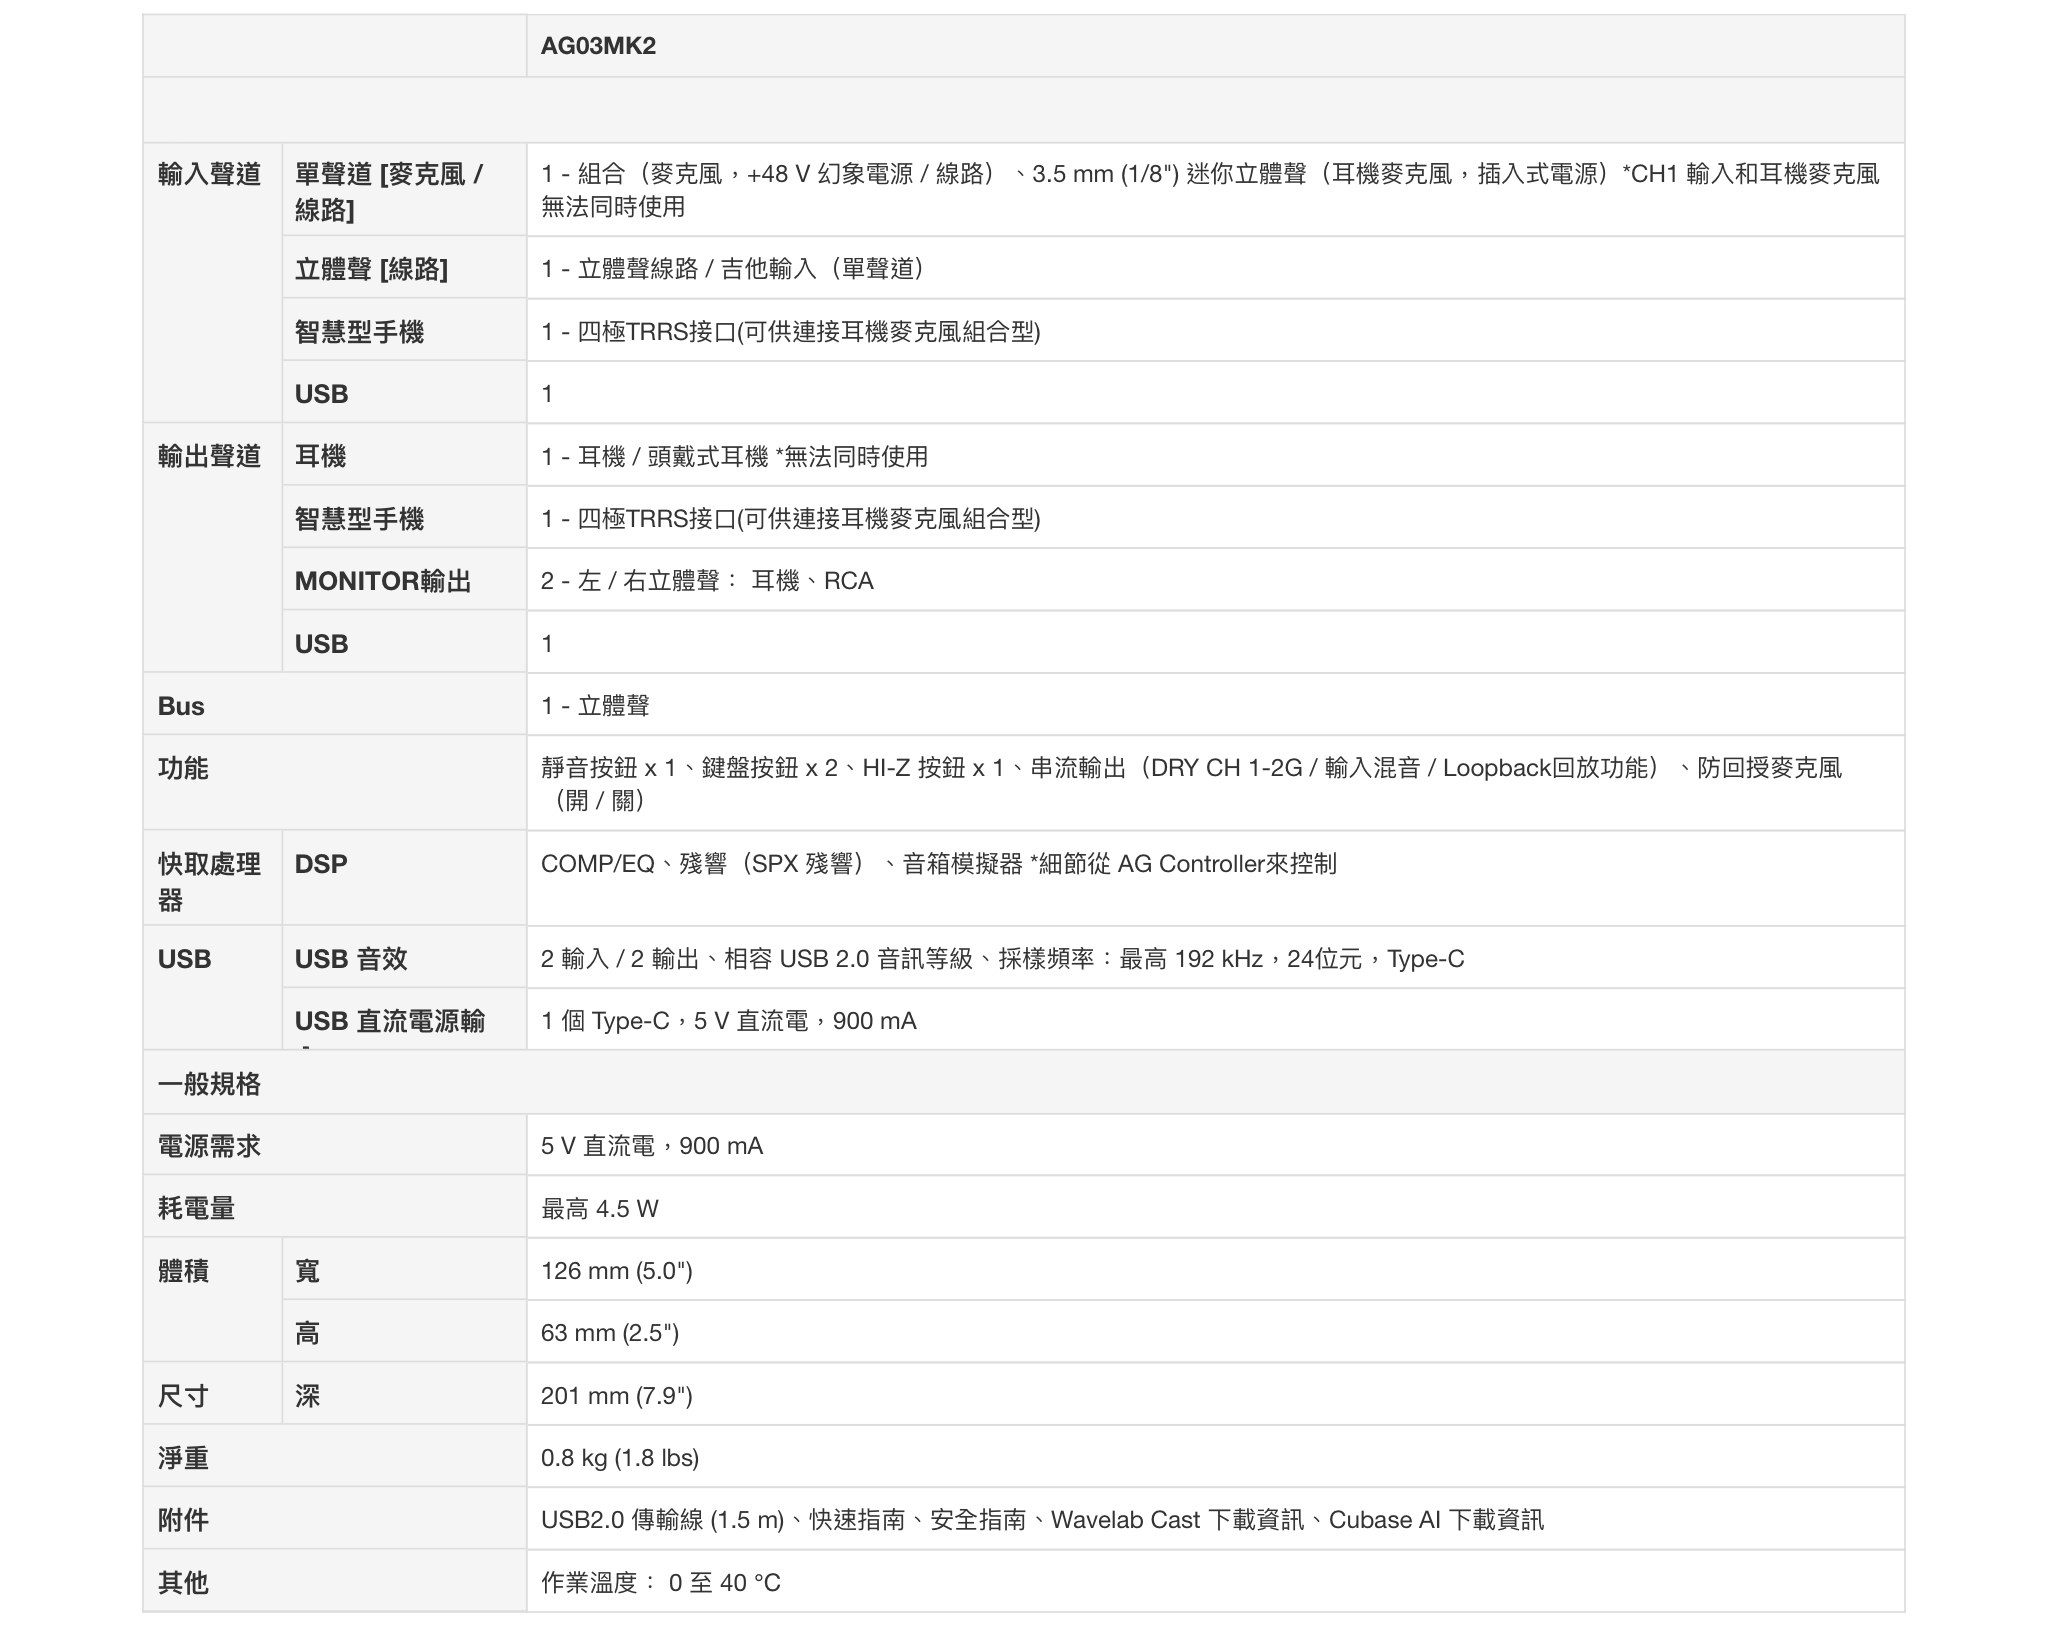Image resolution: width=2048 pixels, height=1625 pixels.
Task: Select the DSP label cell
Action: click(321, 864)
